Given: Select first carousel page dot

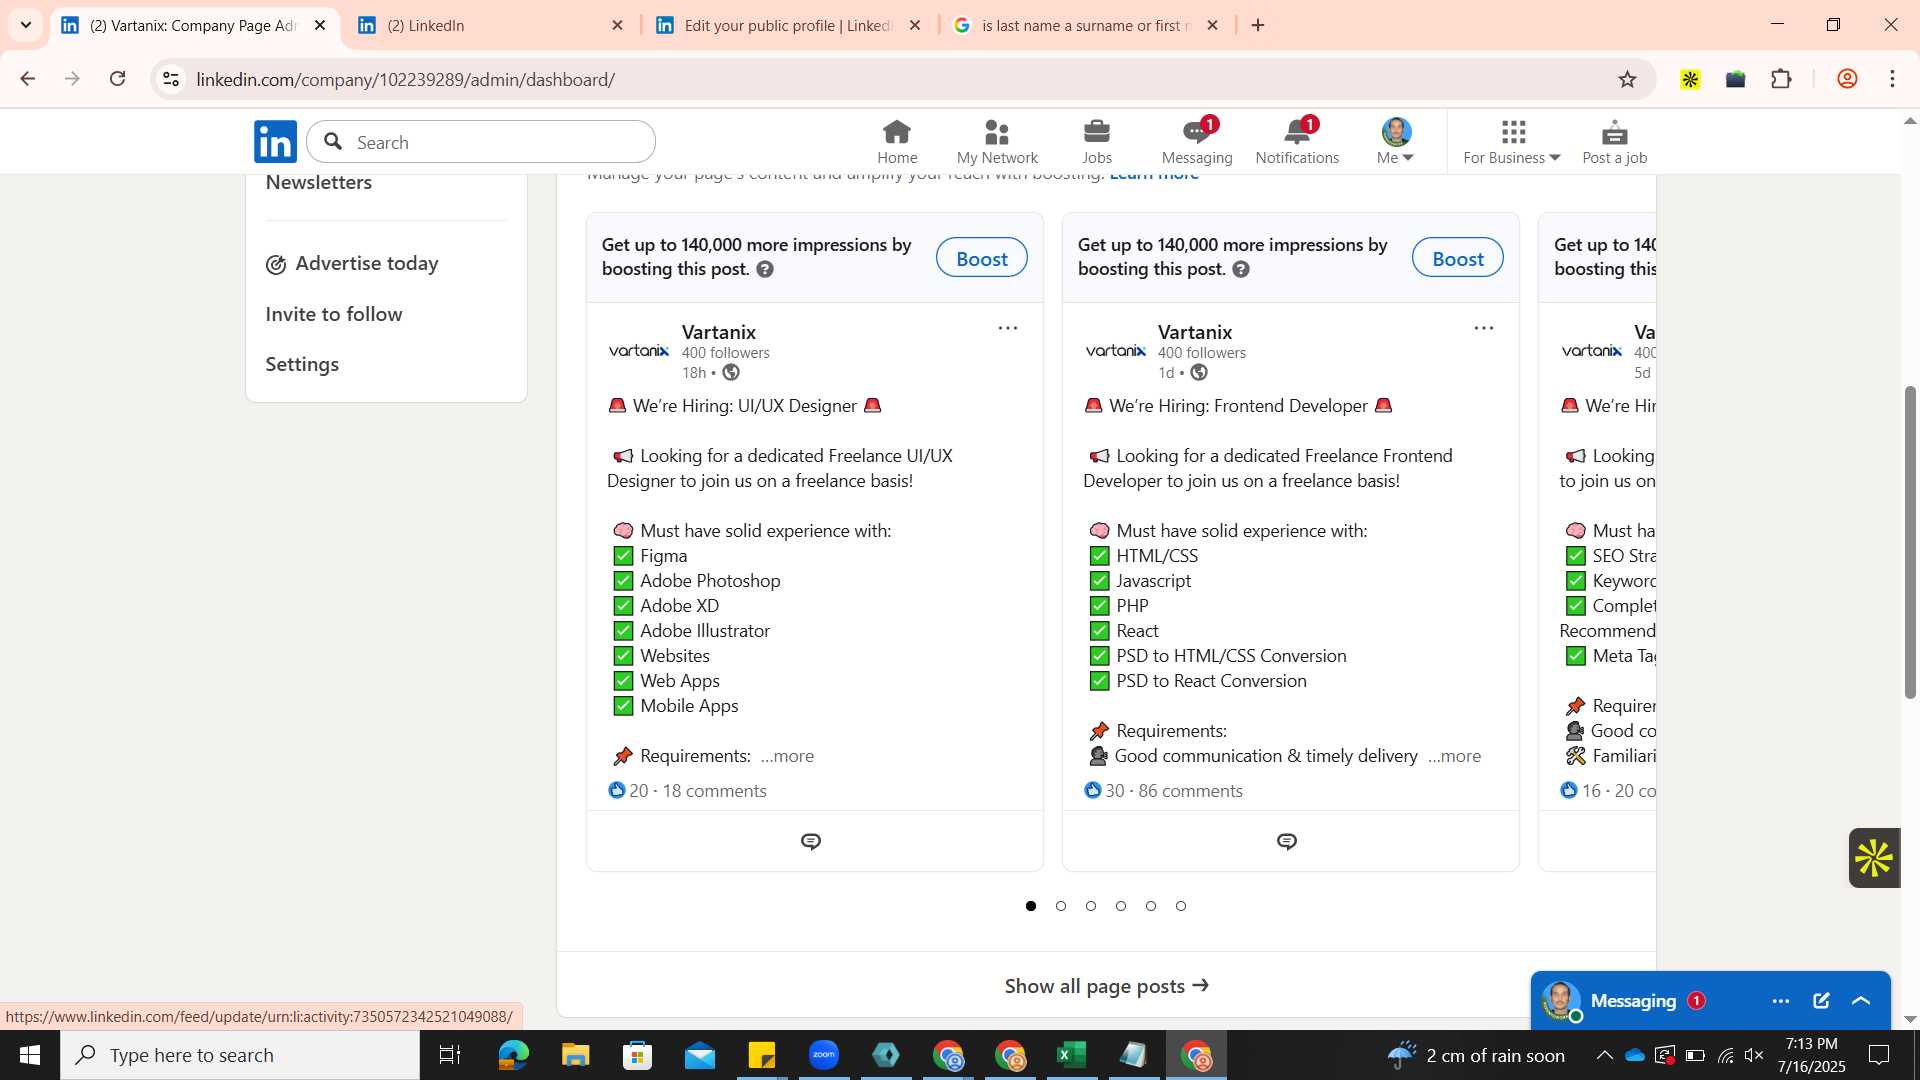Looking at the screenshot, I should pyautogui.click(x=1031, y=906).
